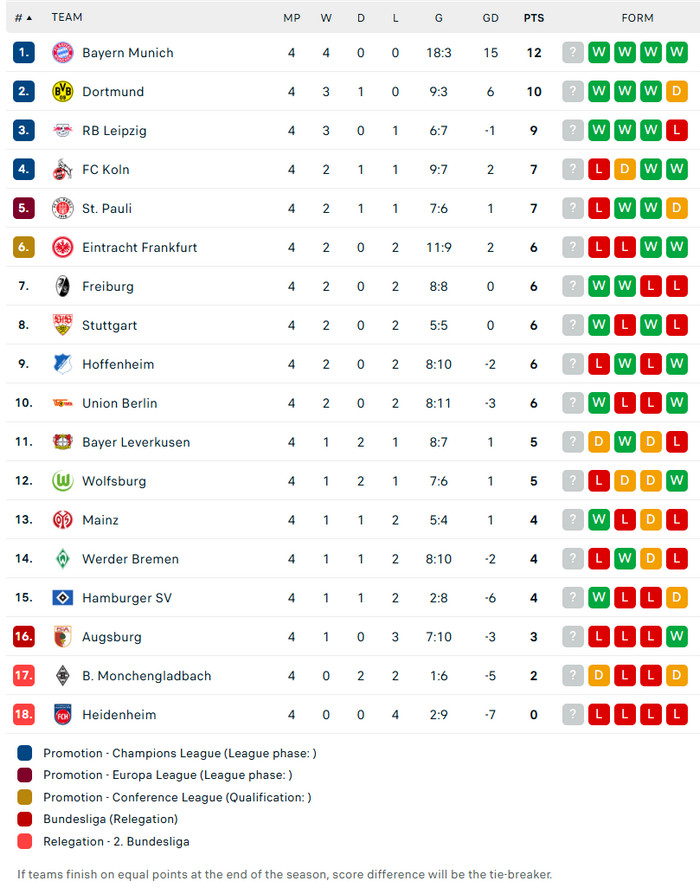The image size is (700, 888).
Task: Click Heidenheim's upcoming match question mark
Action: pos(573,715)
